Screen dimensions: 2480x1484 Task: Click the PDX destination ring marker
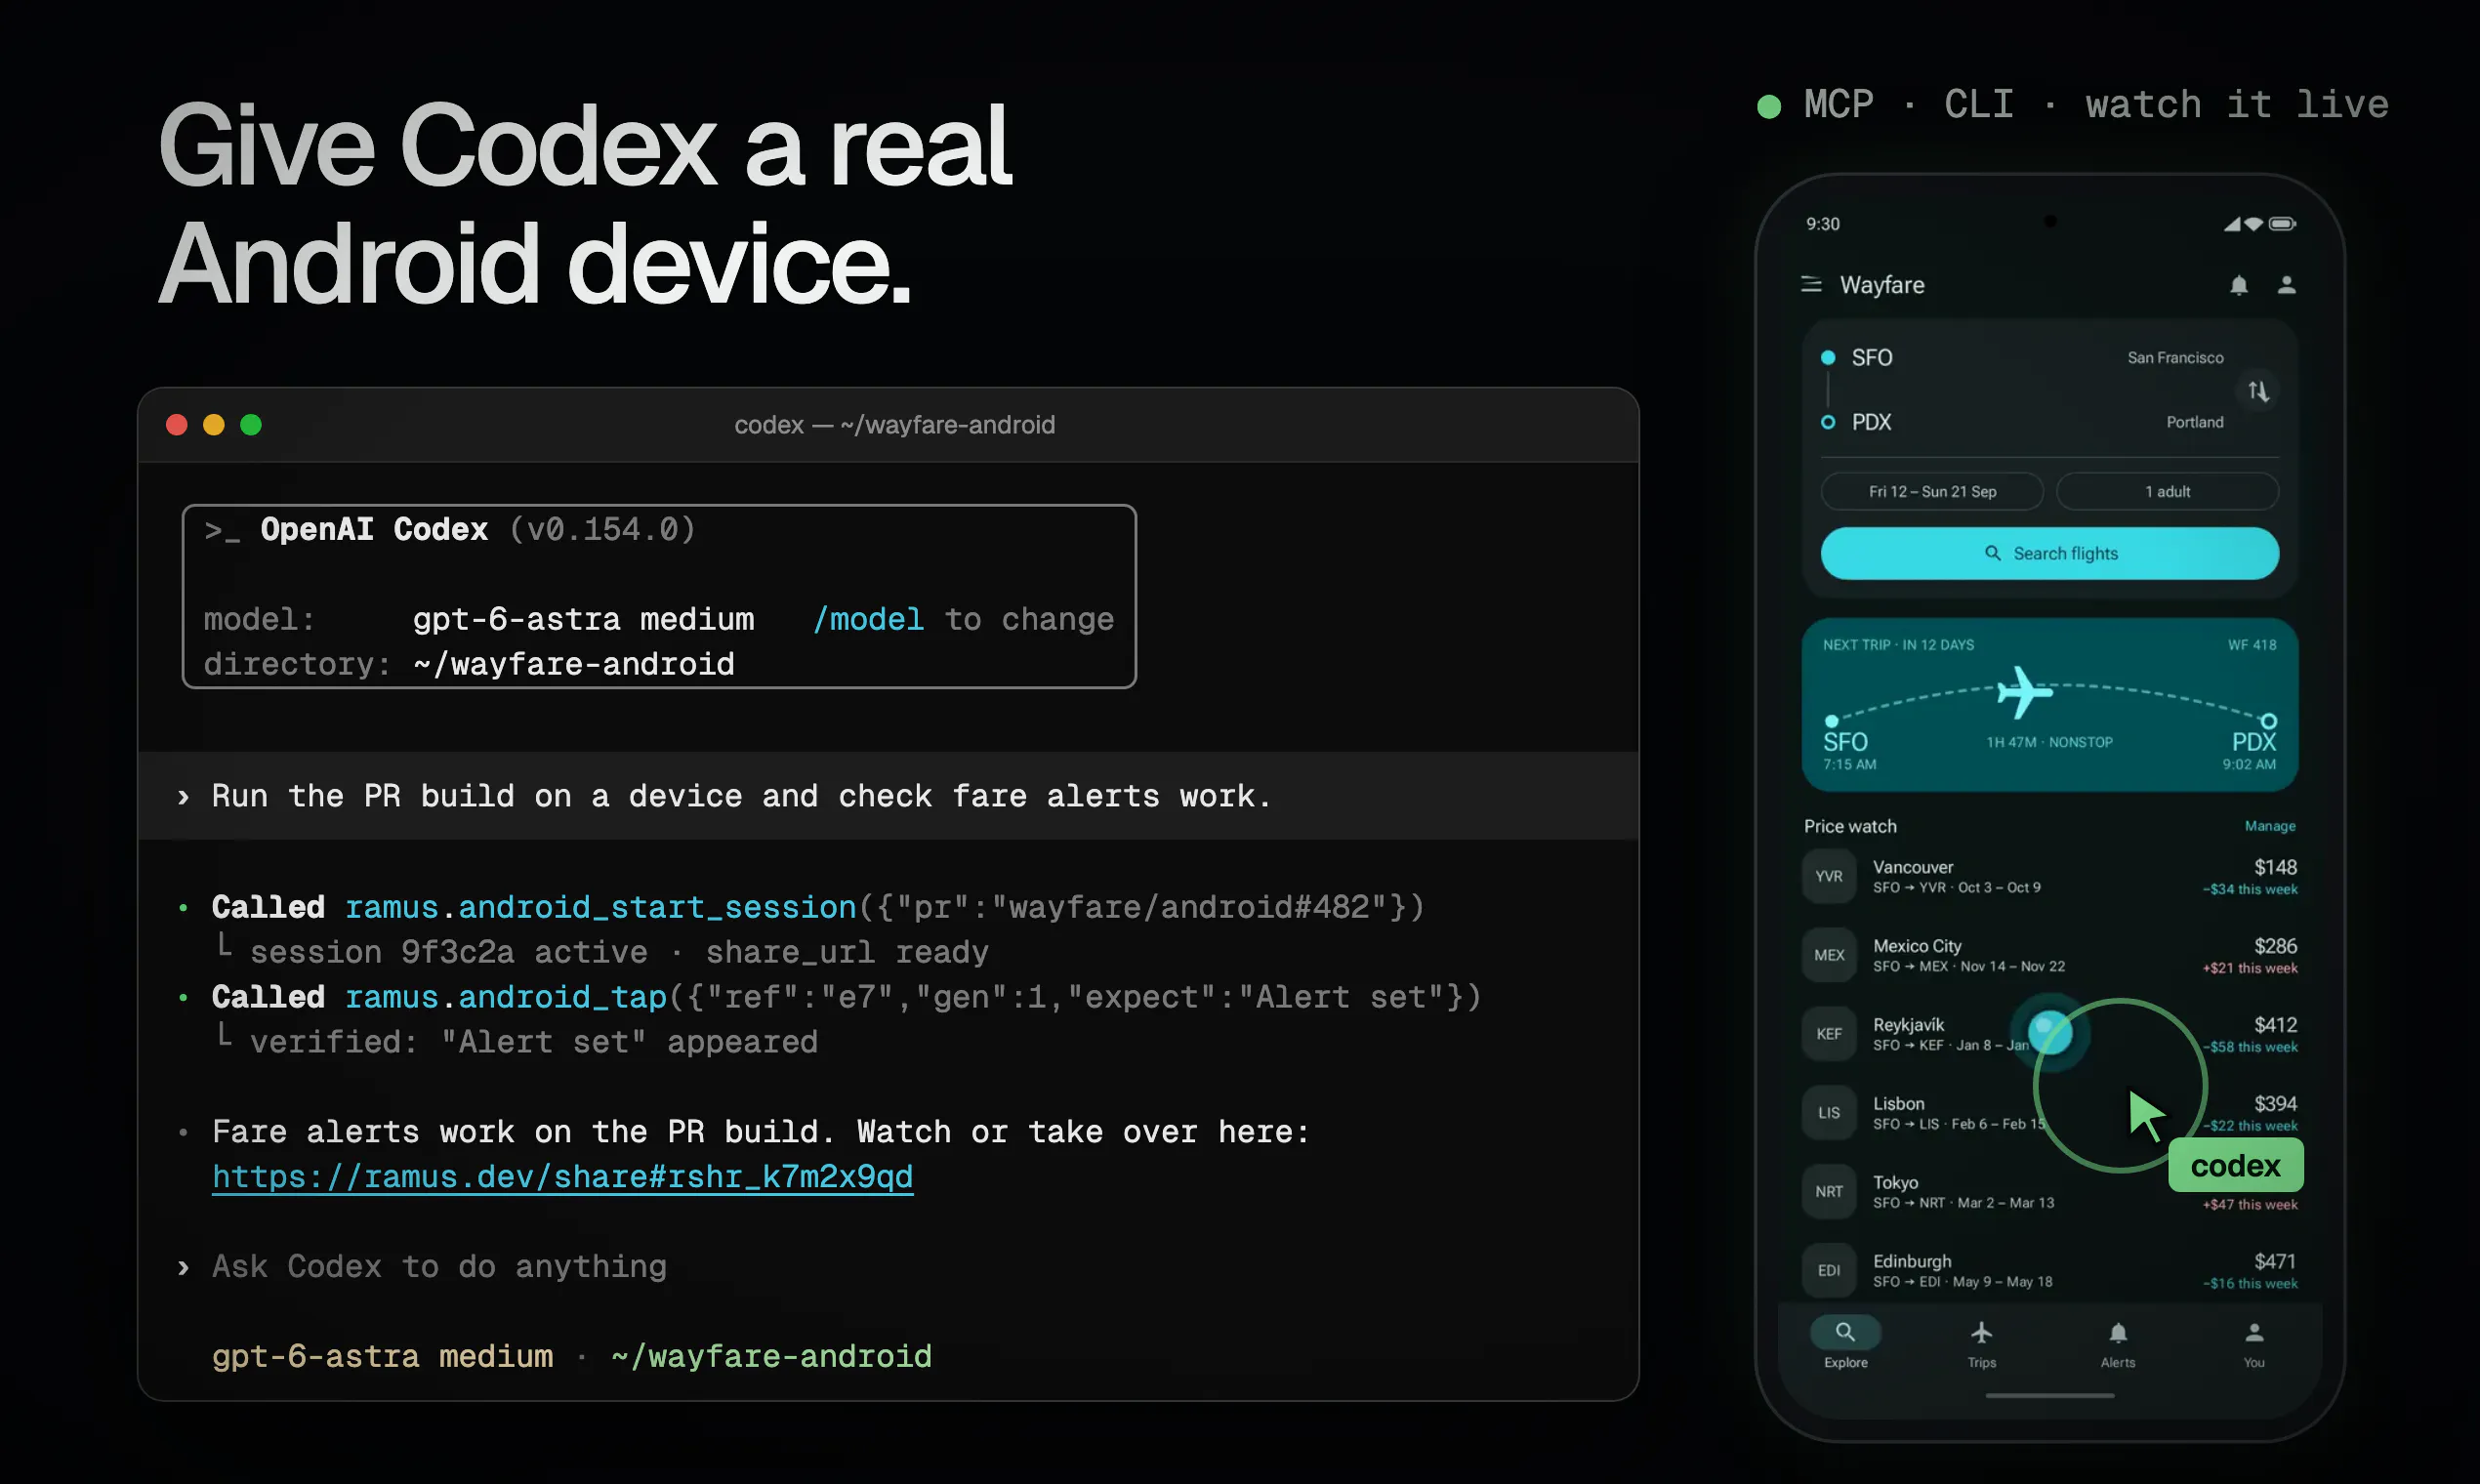(1828, 422)
